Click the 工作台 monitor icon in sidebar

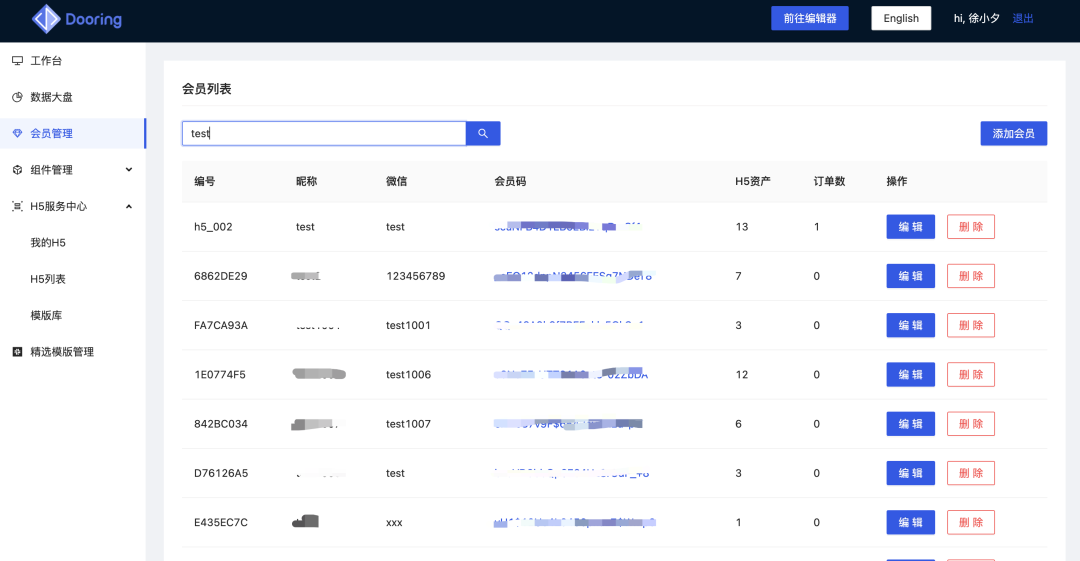(17, 61)
